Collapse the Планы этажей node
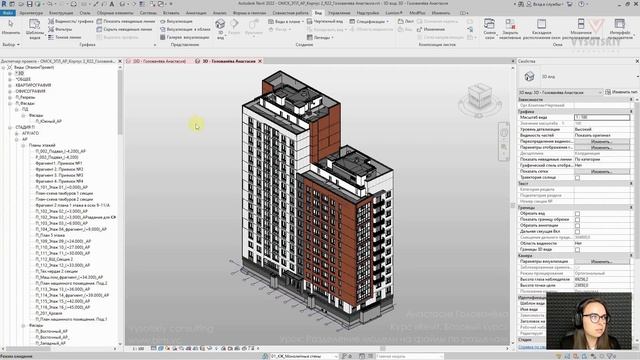 pos(23,145)
